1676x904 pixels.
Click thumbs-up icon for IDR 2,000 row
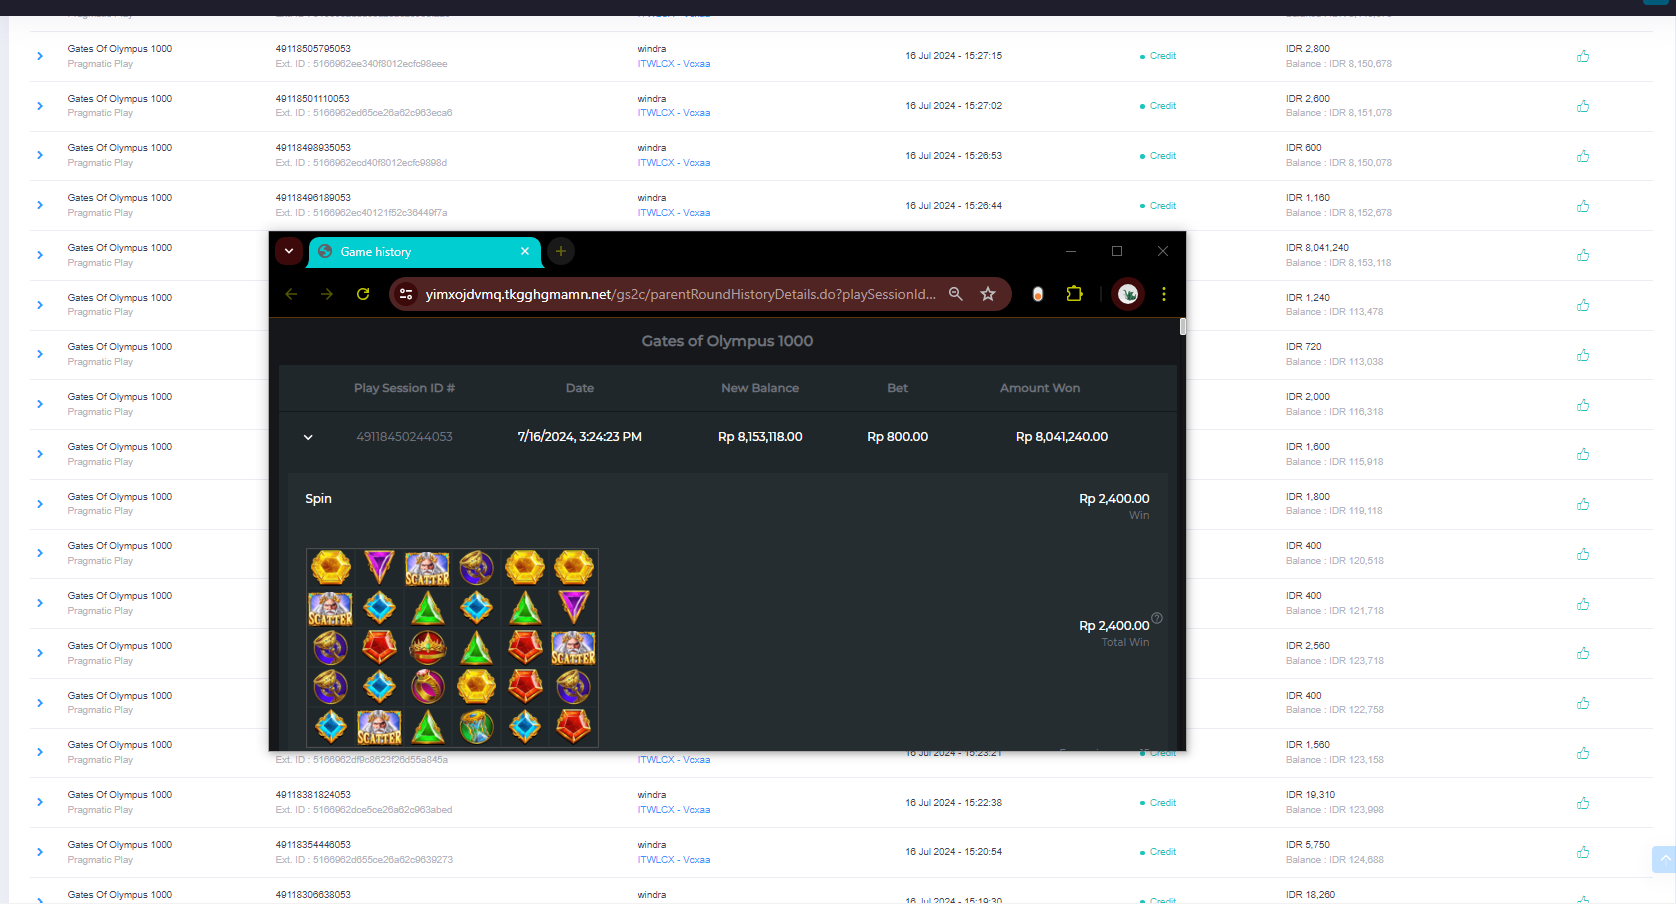coord(1583,405)
